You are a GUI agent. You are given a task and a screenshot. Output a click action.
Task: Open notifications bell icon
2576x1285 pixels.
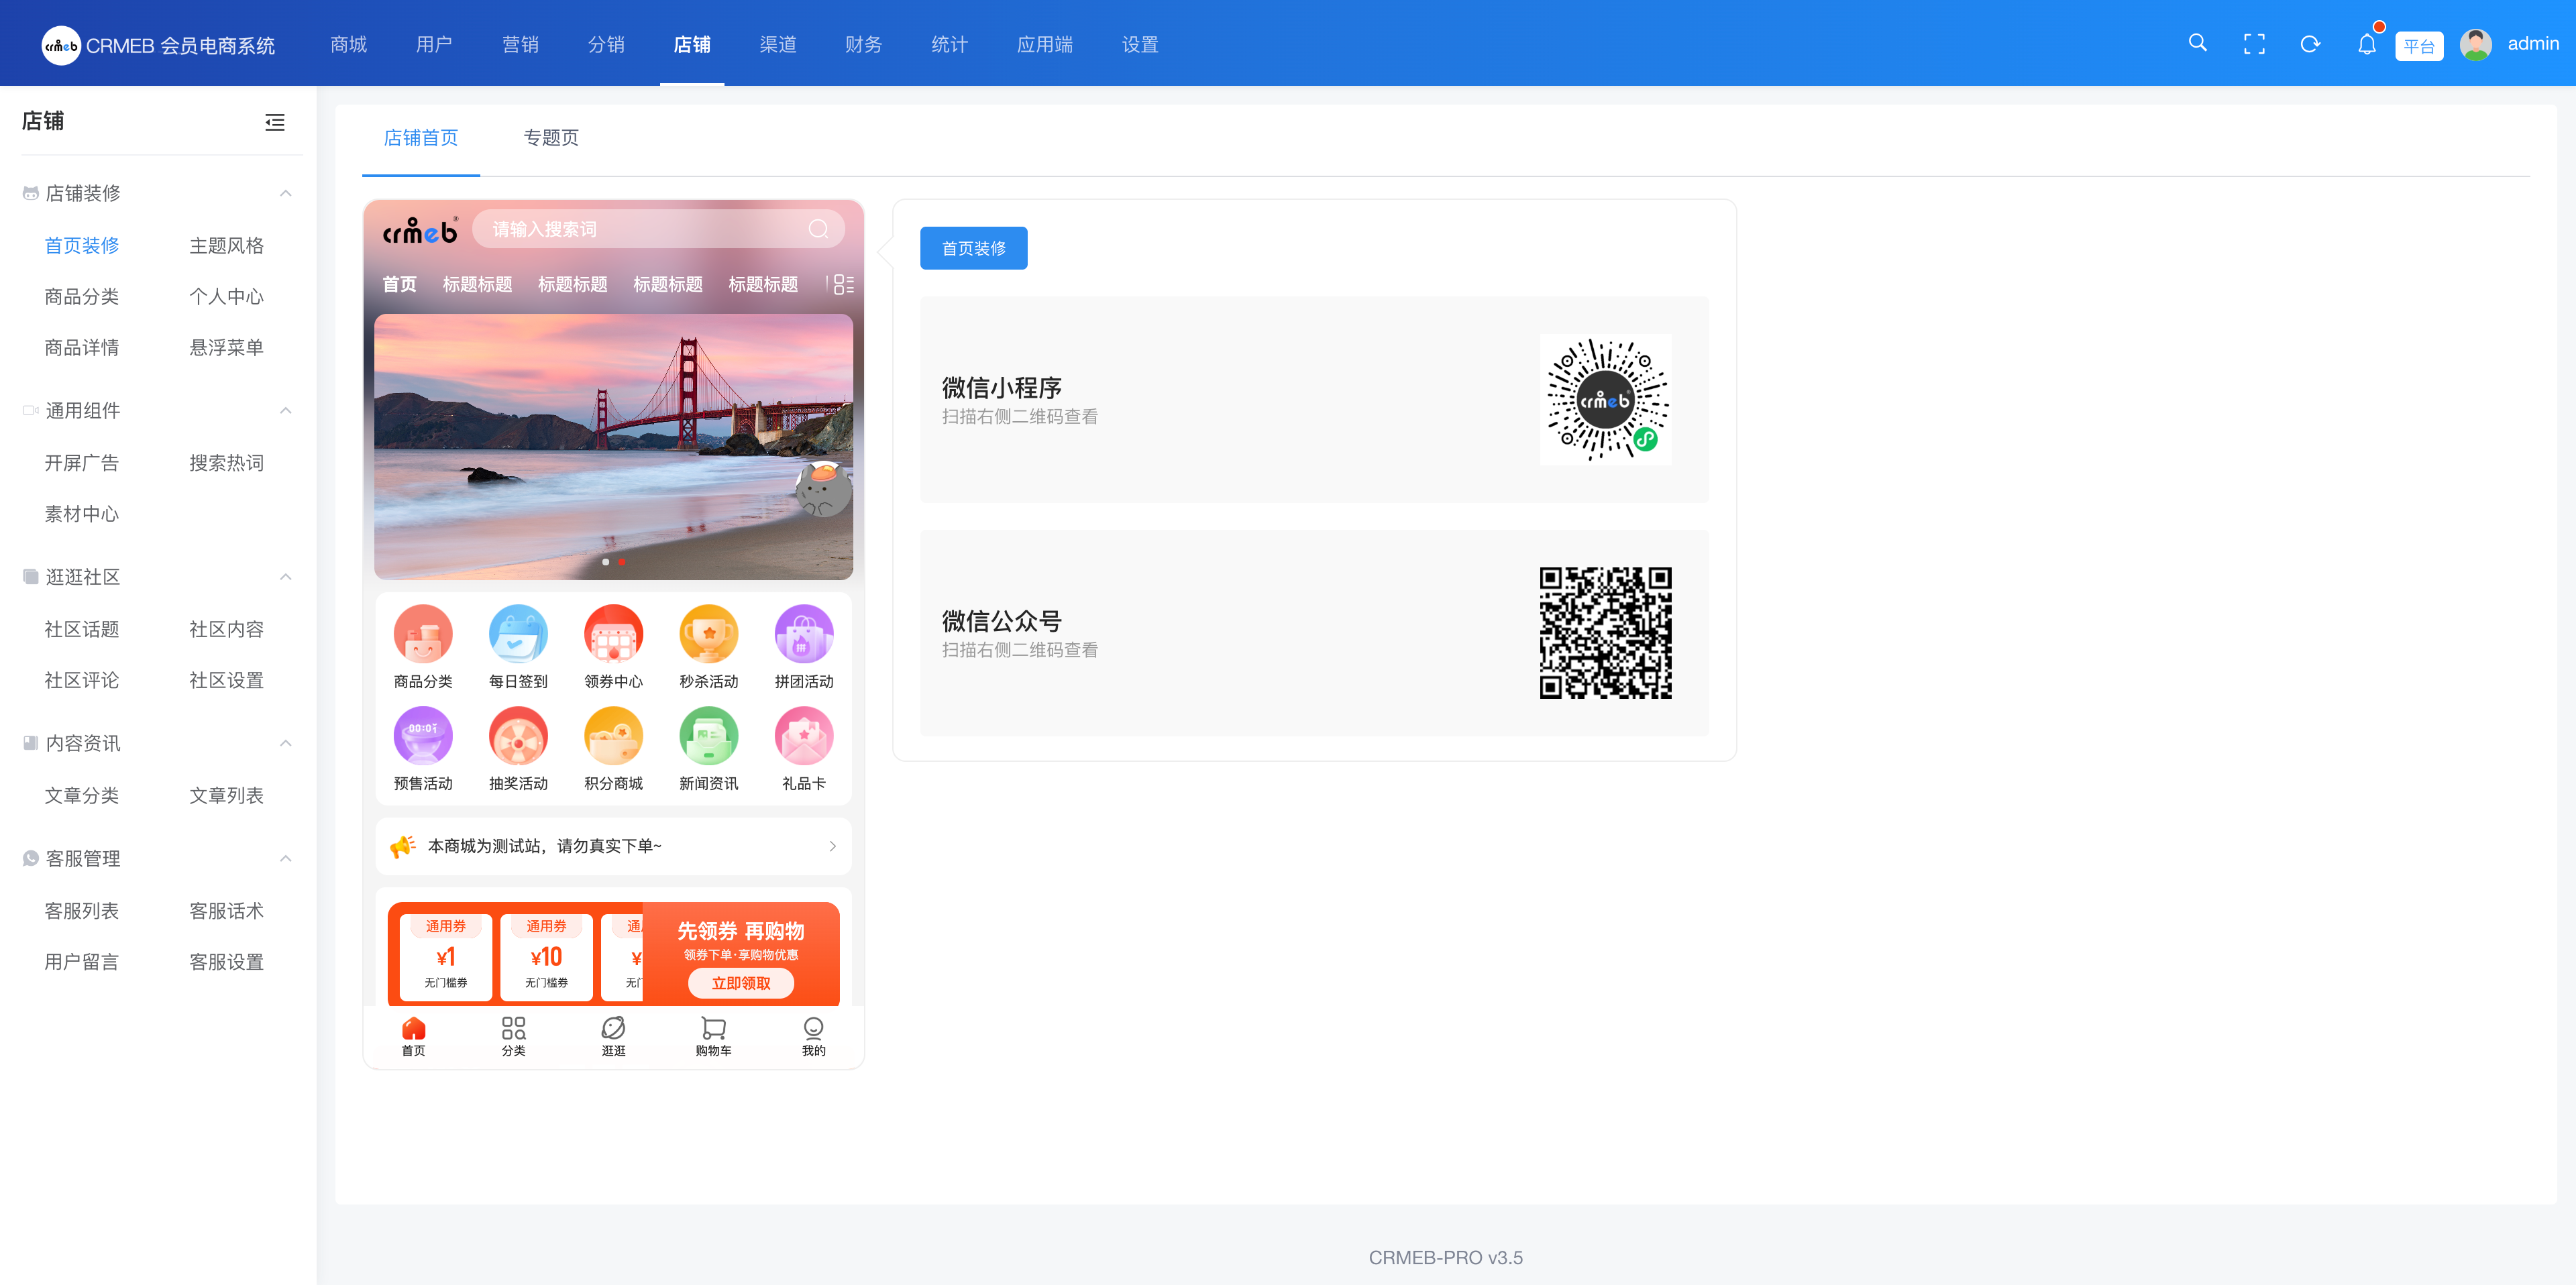[x=2366, y=44]
